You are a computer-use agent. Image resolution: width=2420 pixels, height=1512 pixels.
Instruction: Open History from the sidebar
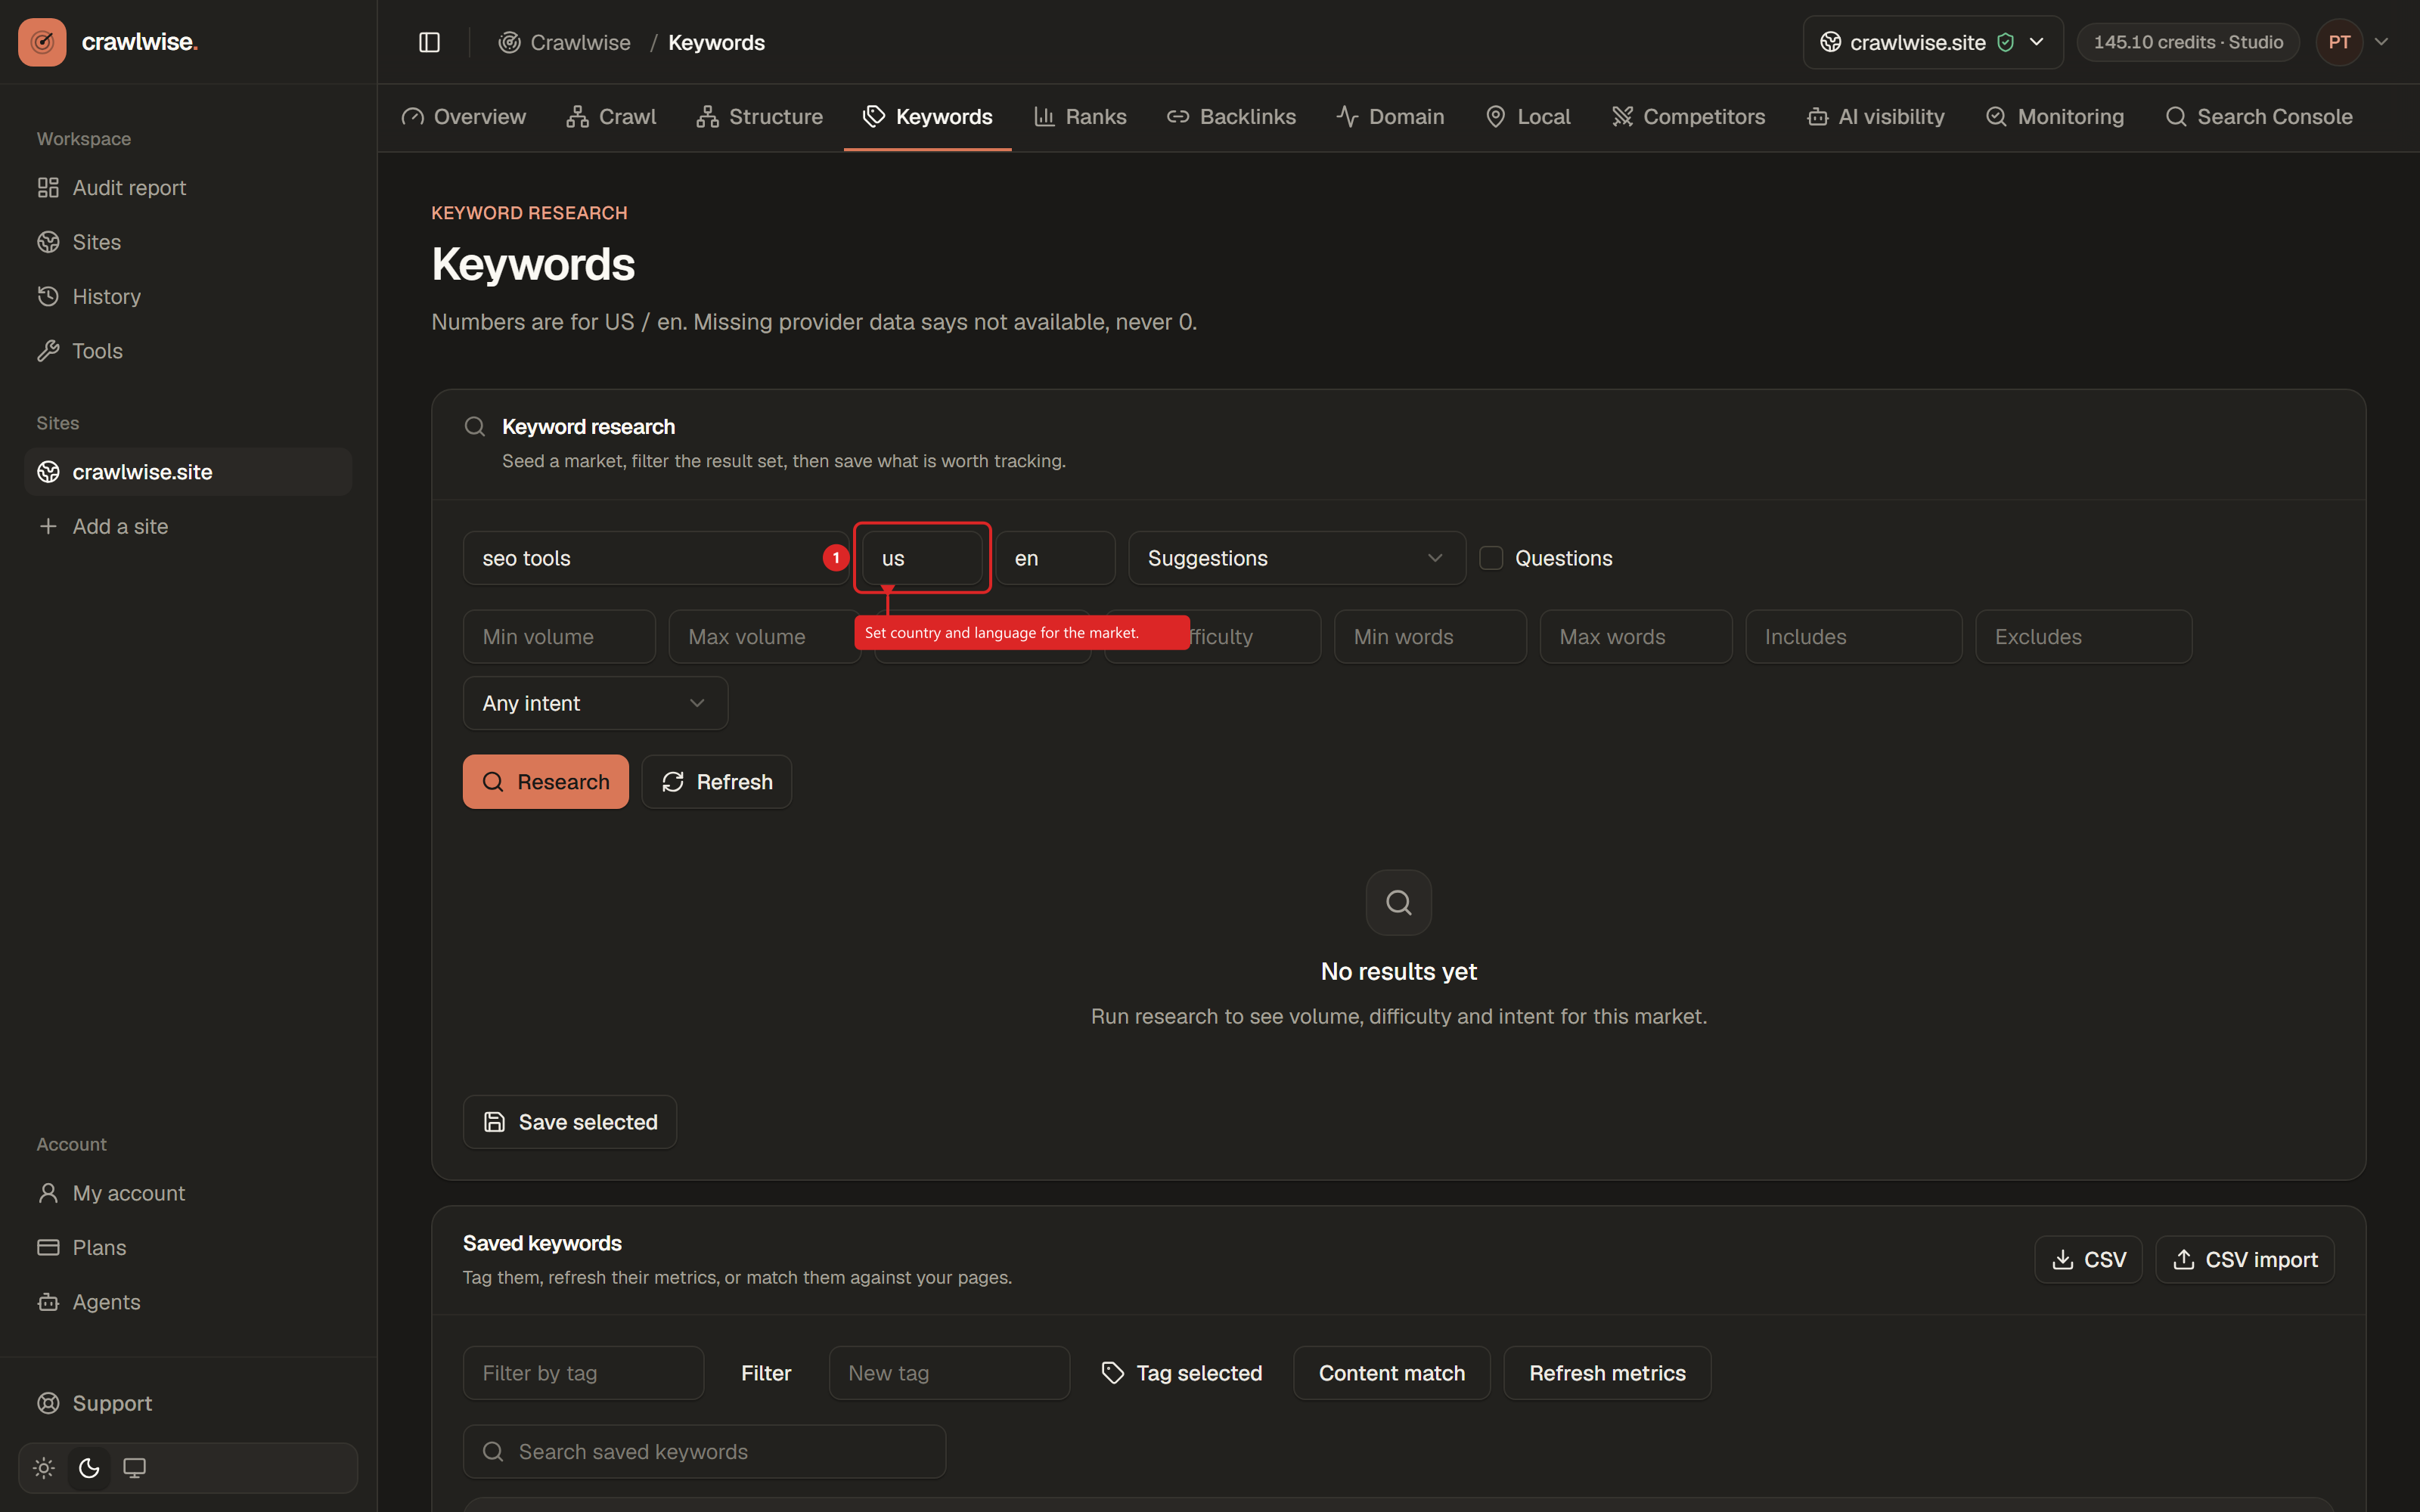(x=188, y=296)
